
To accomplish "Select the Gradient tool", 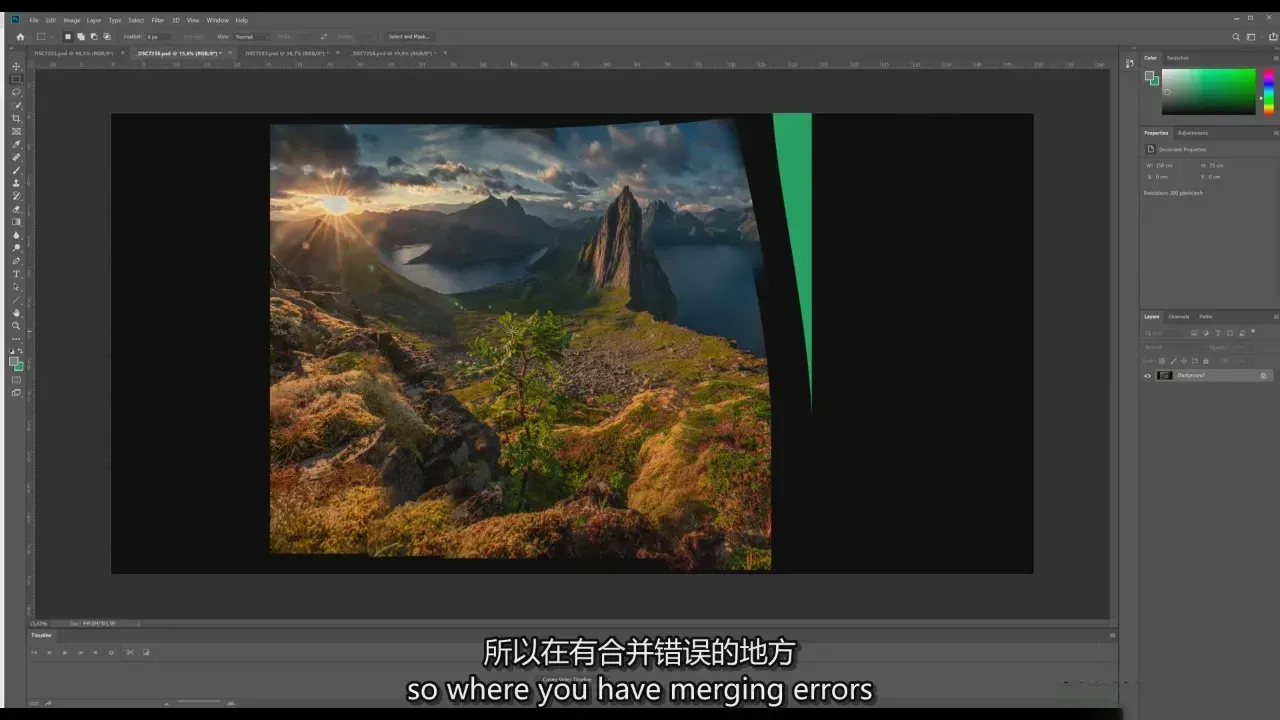I will point(16,222).
